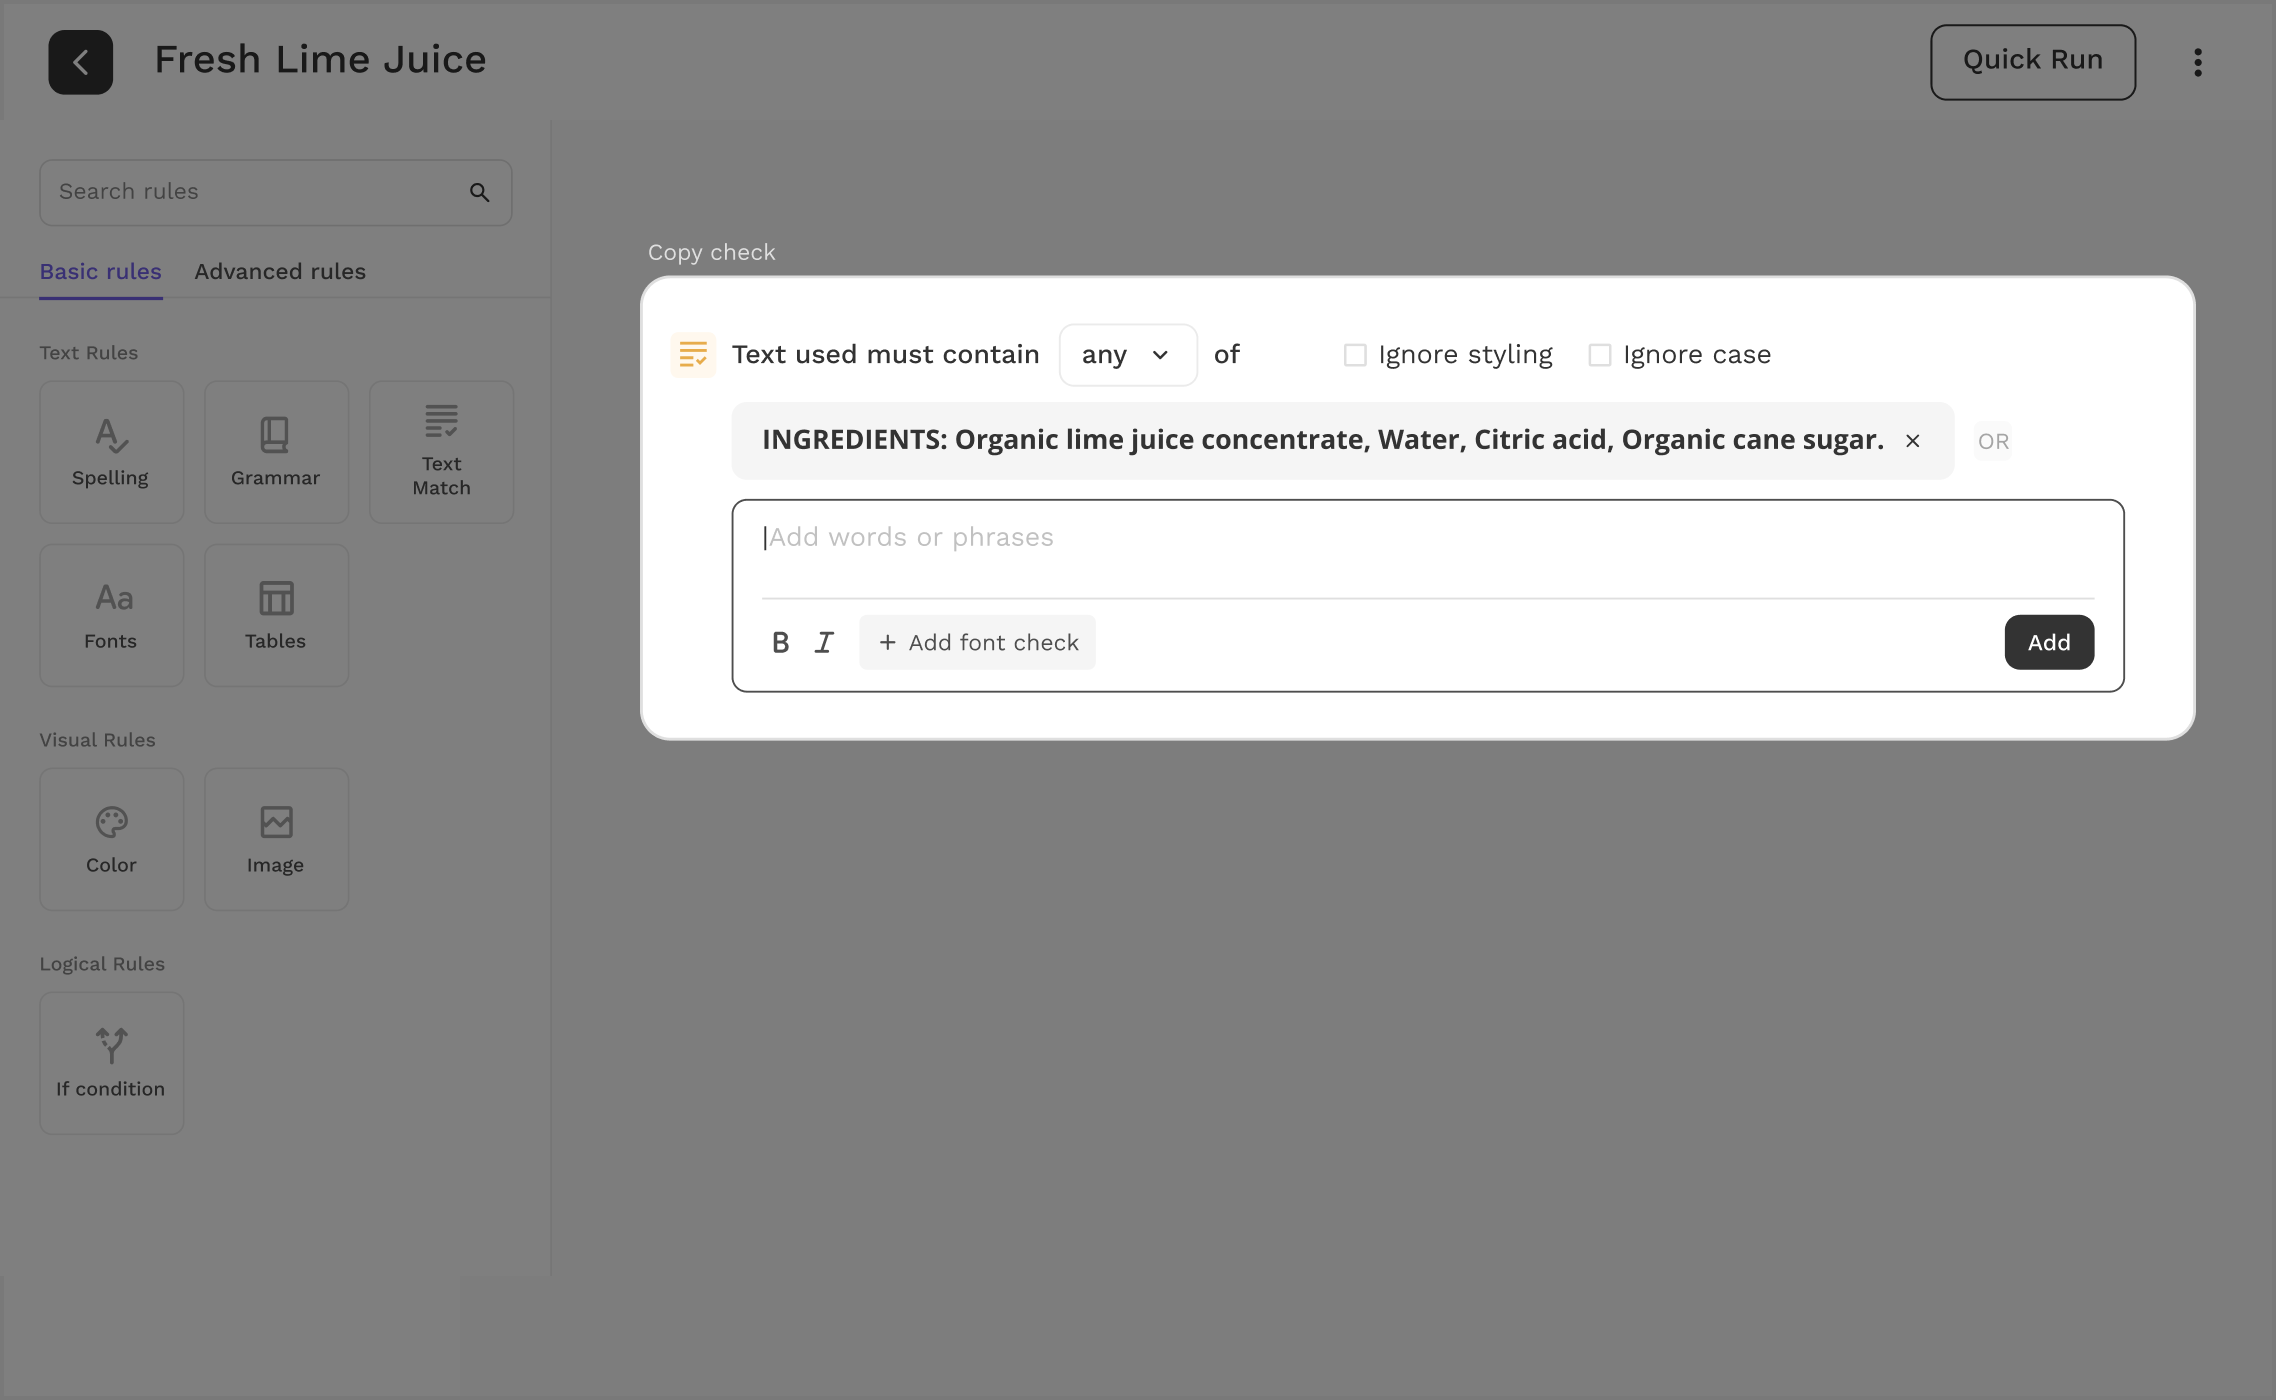Select the Image visual rule
2276x1400 pixels.
click(275, 838)
